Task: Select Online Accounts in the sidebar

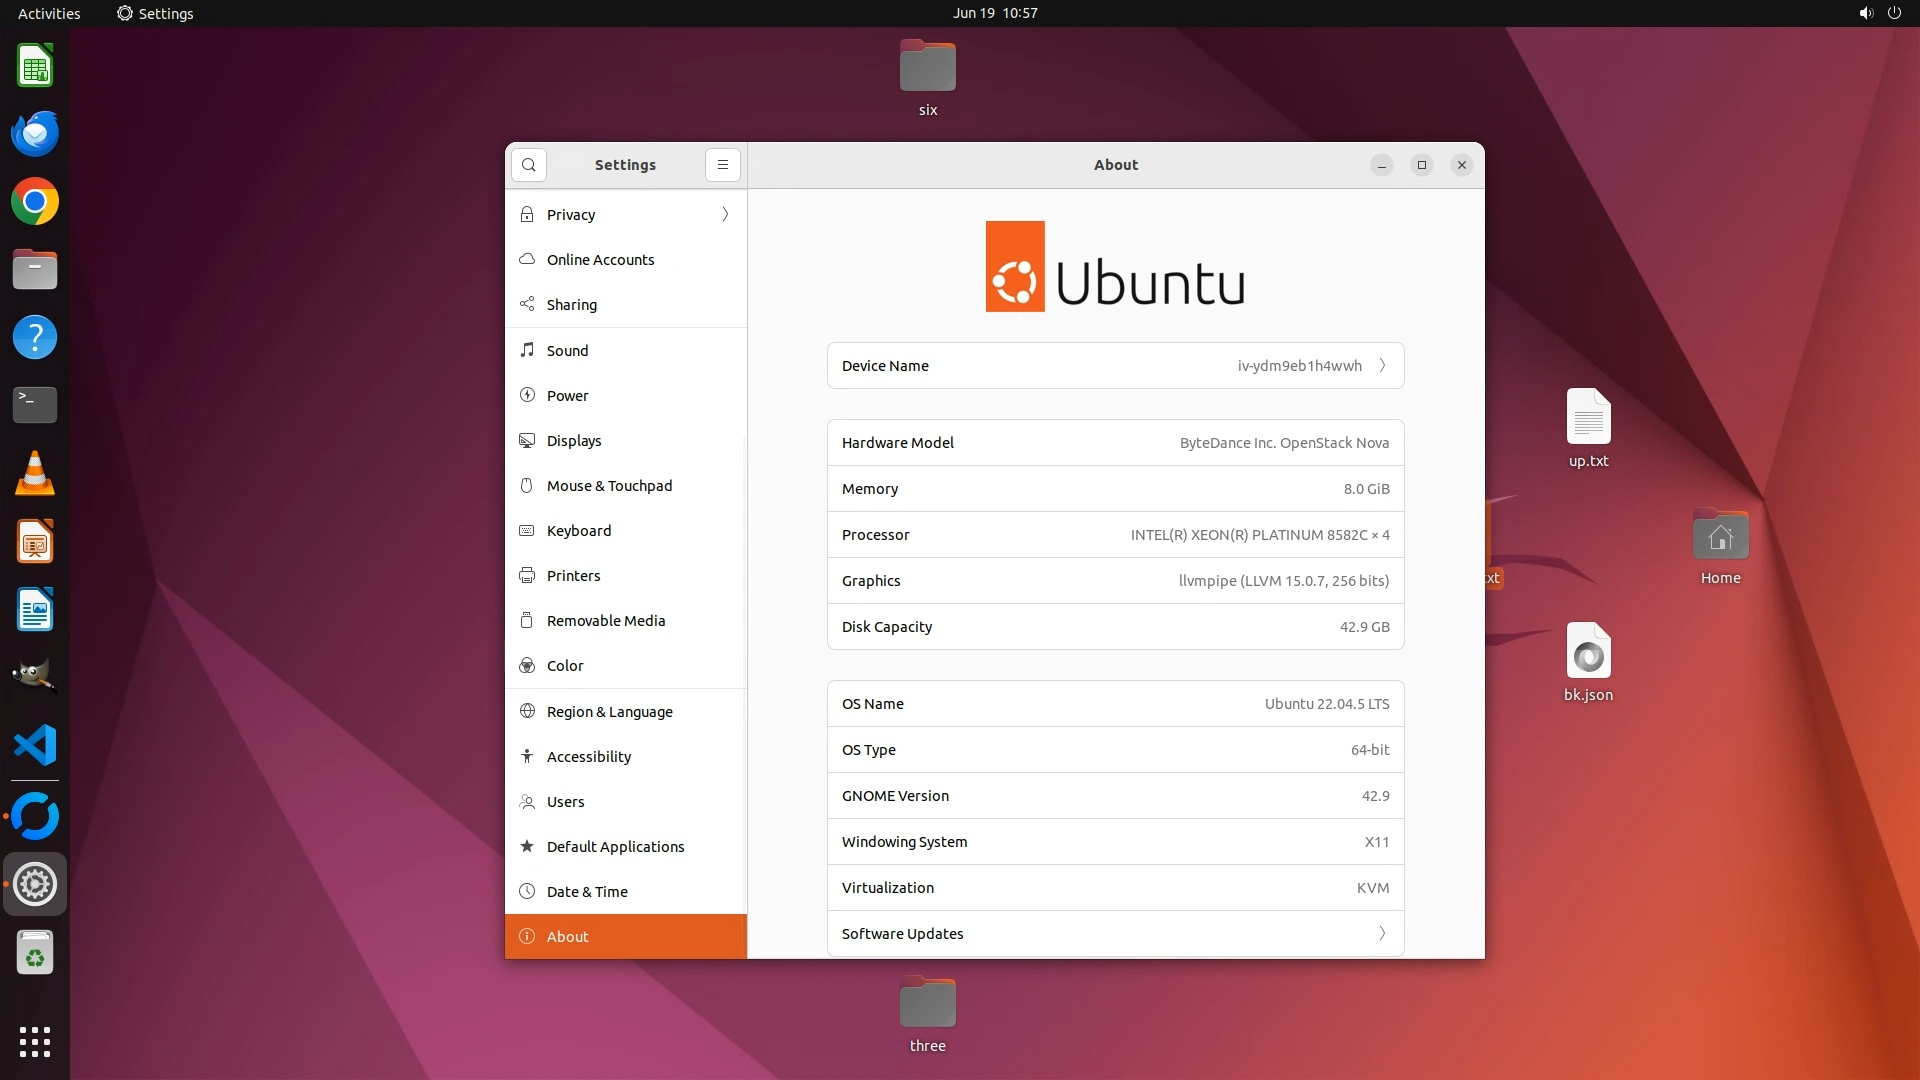Action: (600, 260)
